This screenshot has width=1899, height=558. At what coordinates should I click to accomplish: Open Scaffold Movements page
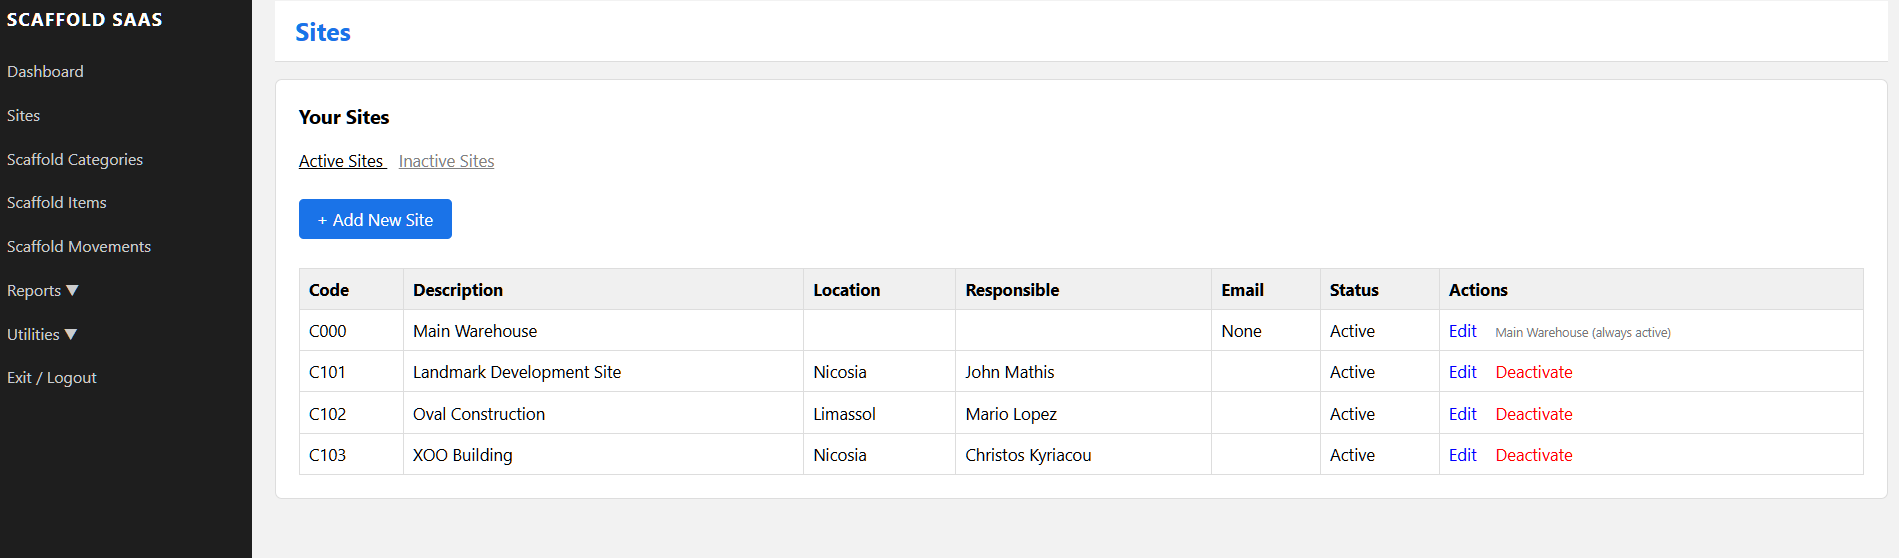(79, 246)
